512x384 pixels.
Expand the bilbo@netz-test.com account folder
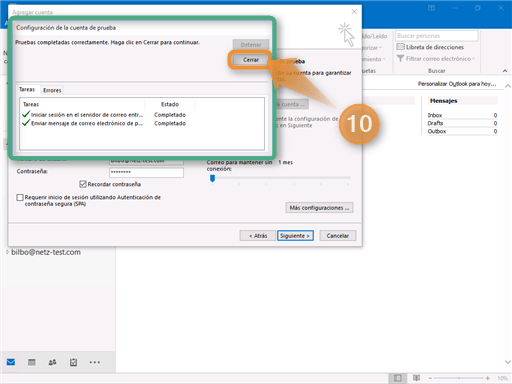click(x=7, y=252)
